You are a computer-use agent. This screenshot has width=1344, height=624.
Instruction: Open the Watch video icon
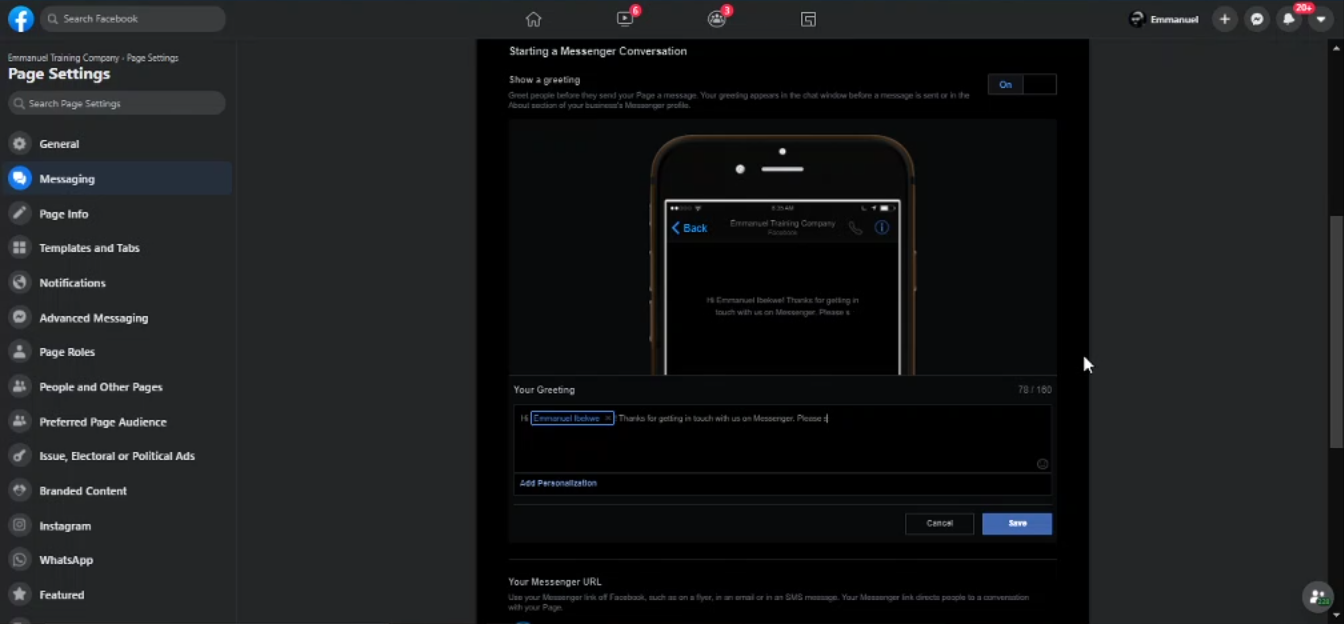coord(625,19)
